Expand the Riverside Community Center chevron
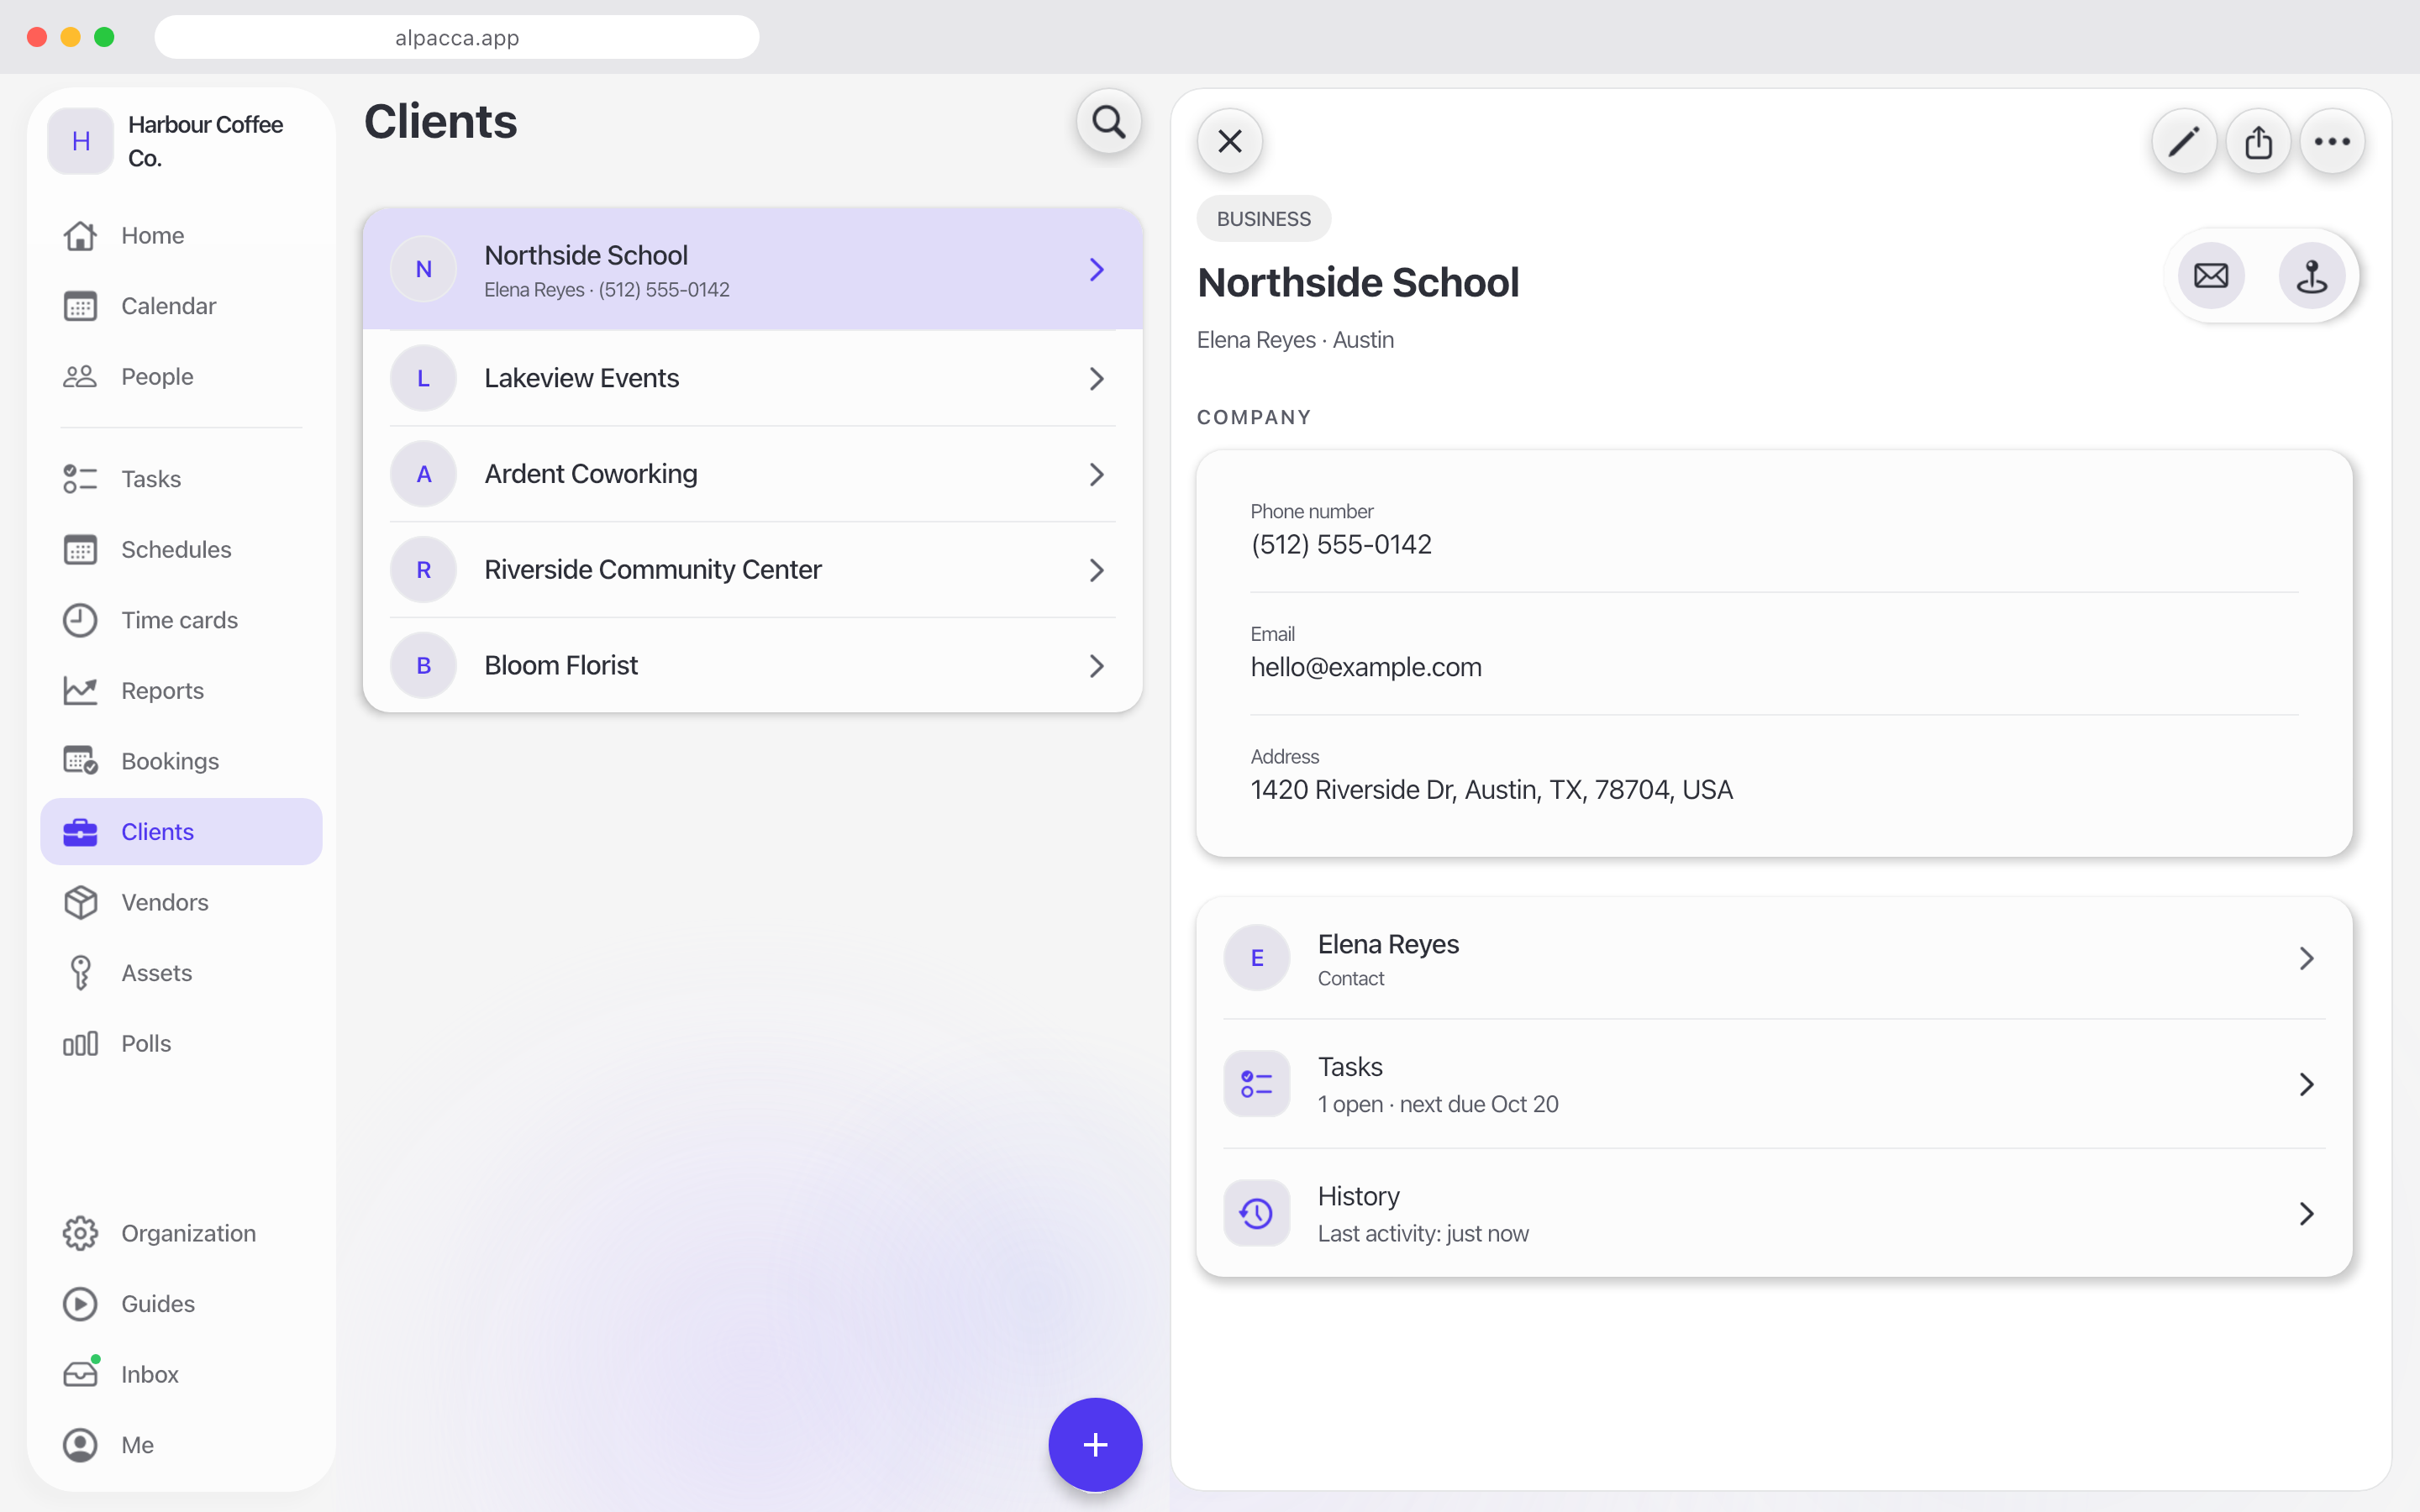 1097,570
